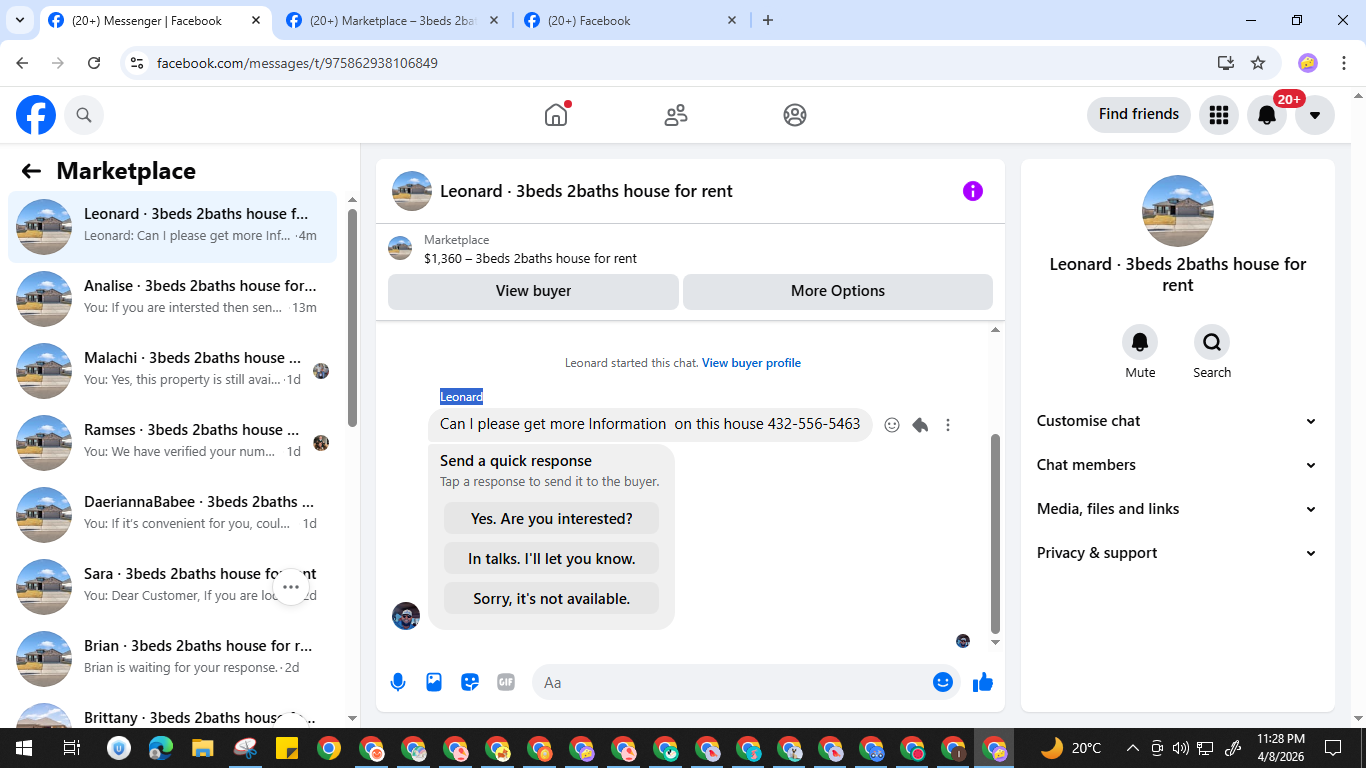Mute the conversation bell icon
The width and height of the screenshot is (1366, 768).
click(1140, 343)
